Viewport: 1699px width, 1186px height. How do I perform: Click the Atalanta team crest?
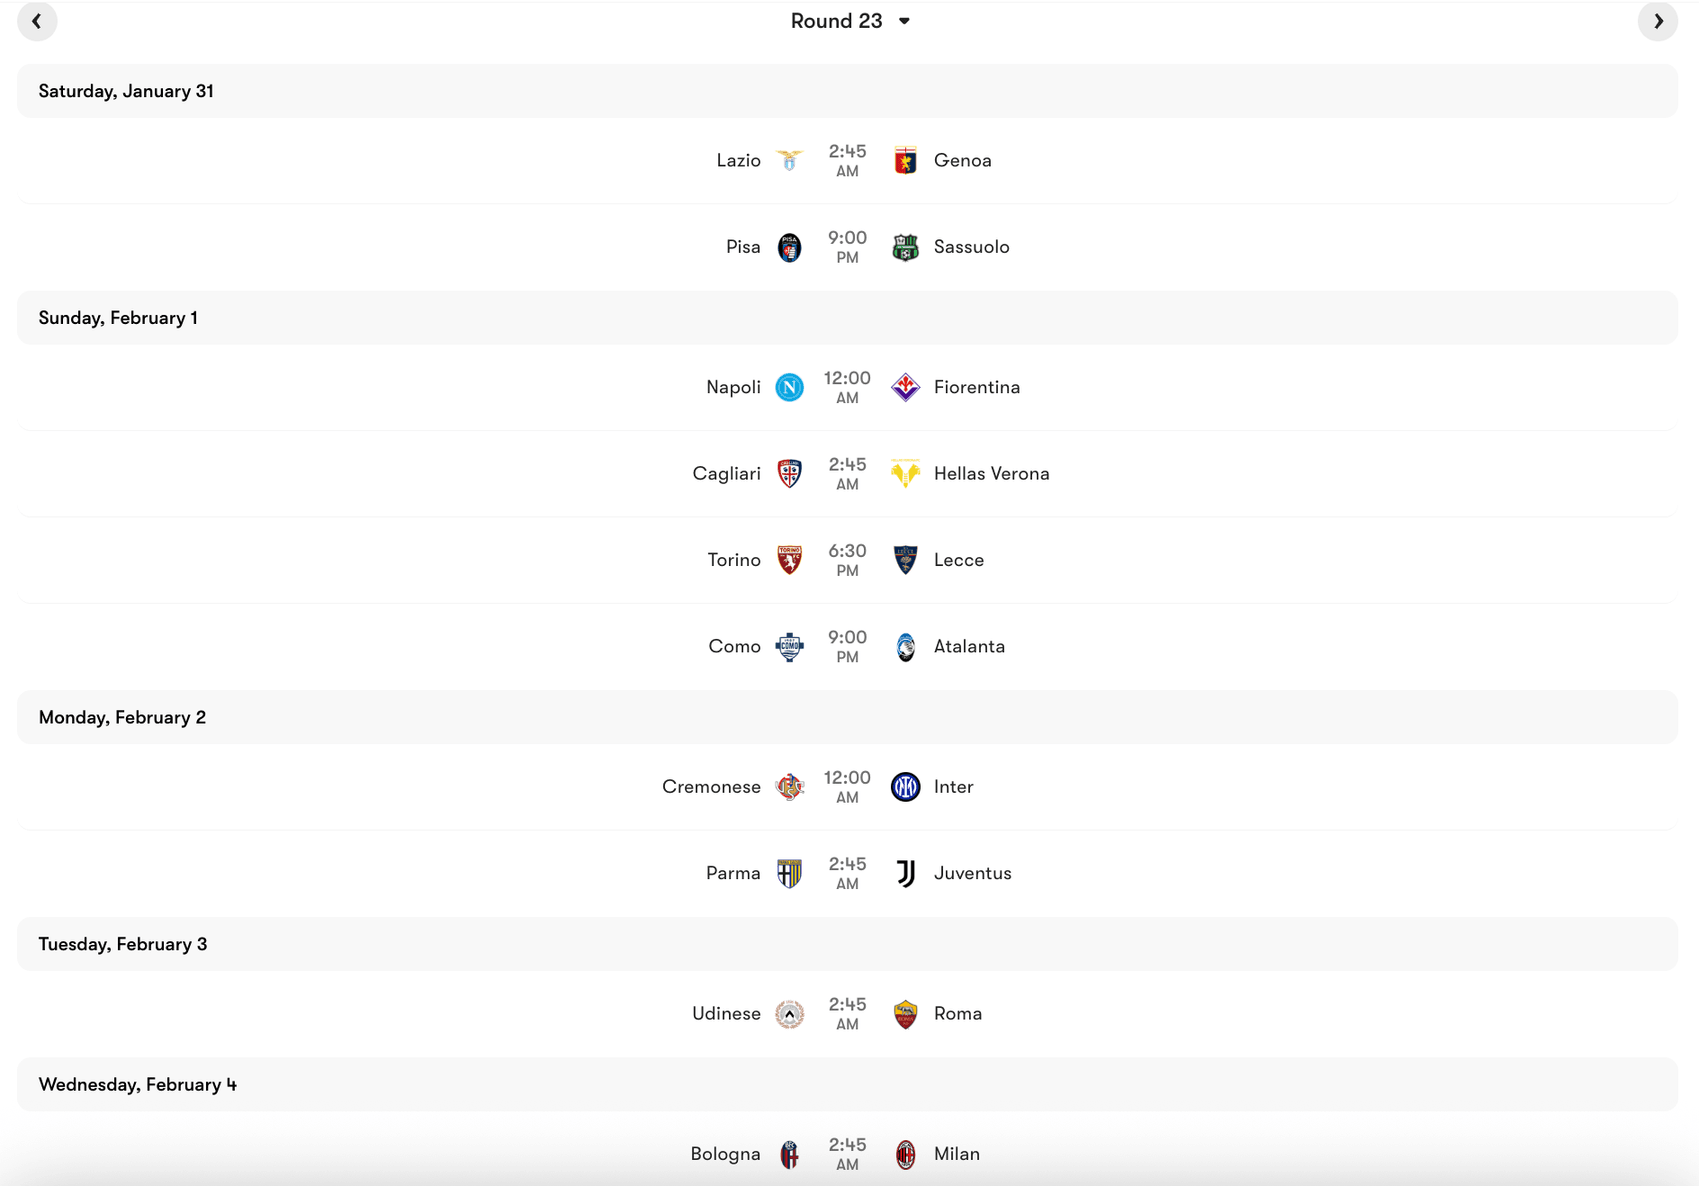(x=905, y=646)
